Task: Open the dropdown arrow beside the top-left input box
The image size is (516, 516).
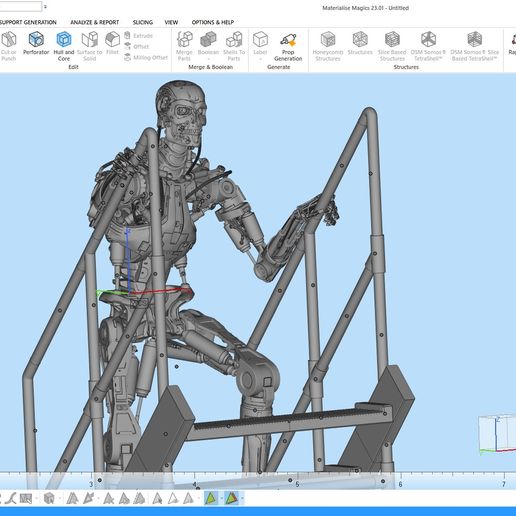Action: click(45, 7)
